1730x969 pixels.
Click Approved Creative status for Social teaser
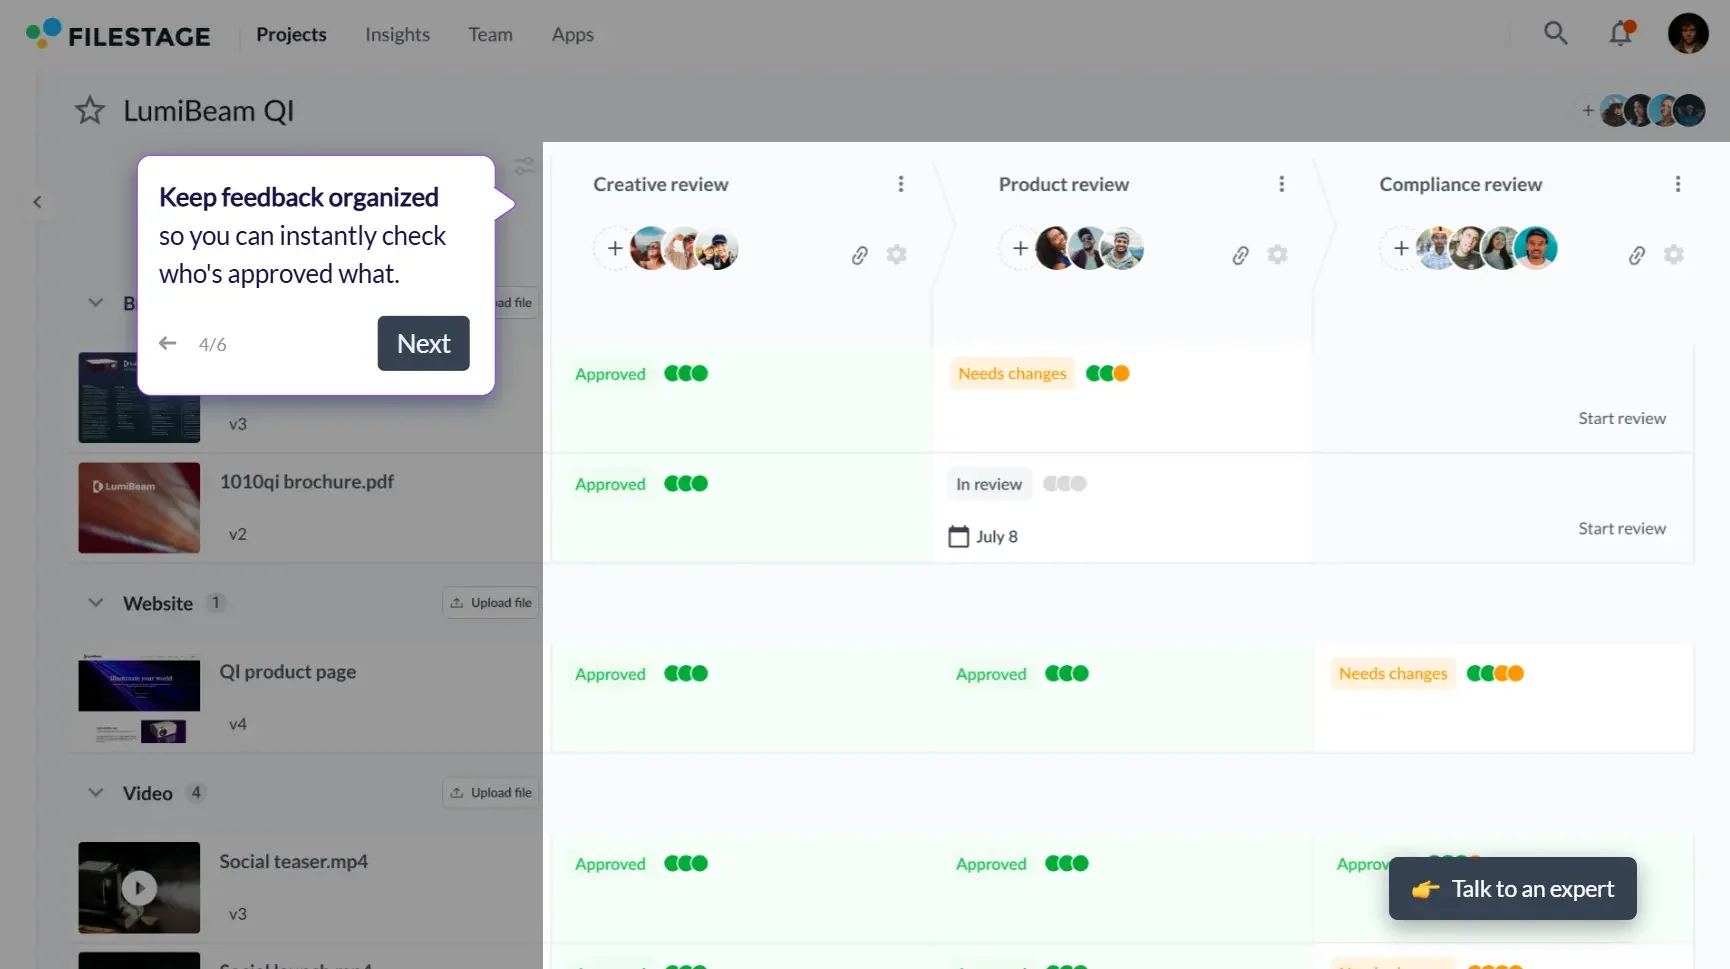click(610, 864)
